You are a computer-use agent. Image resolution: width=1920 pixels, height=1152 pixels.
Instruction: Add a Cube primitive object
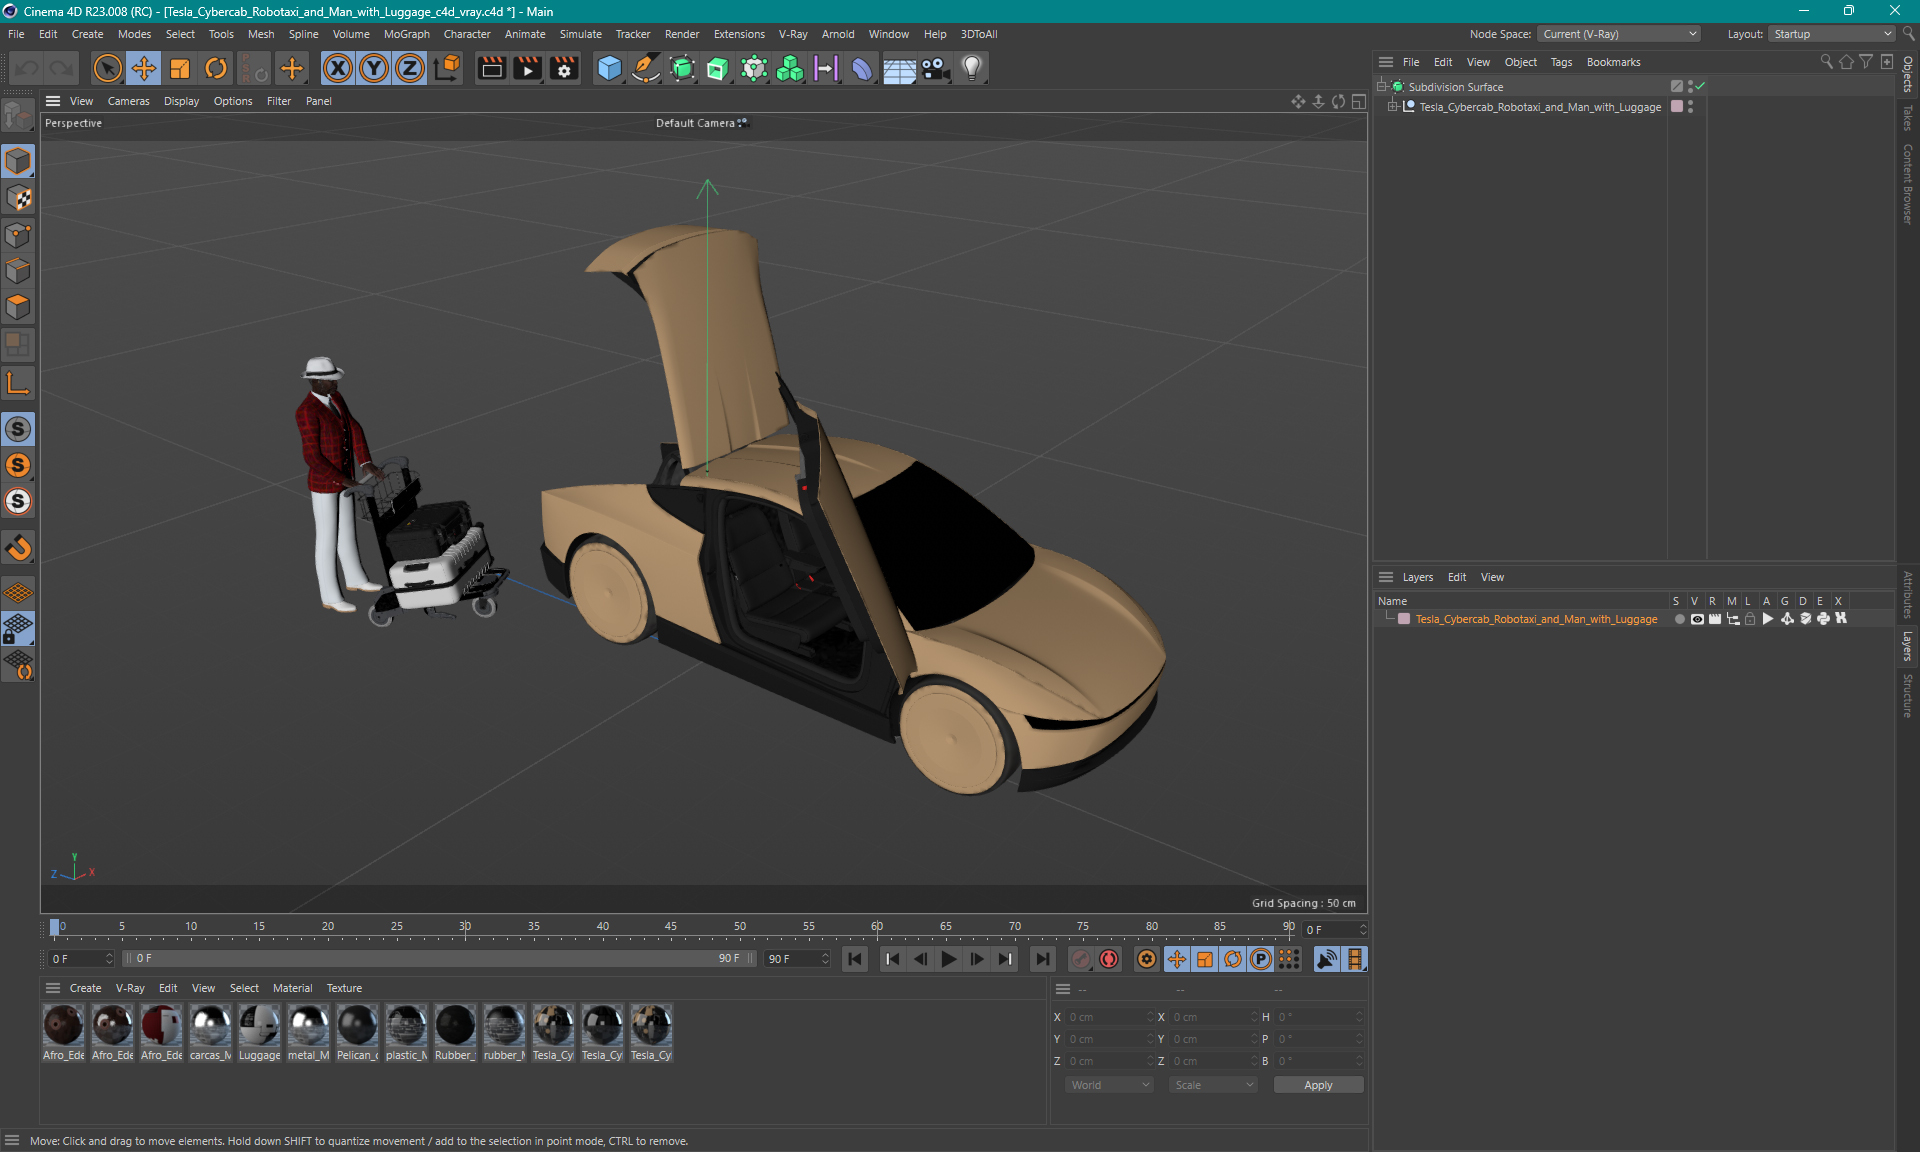click(x=609, y=68)
